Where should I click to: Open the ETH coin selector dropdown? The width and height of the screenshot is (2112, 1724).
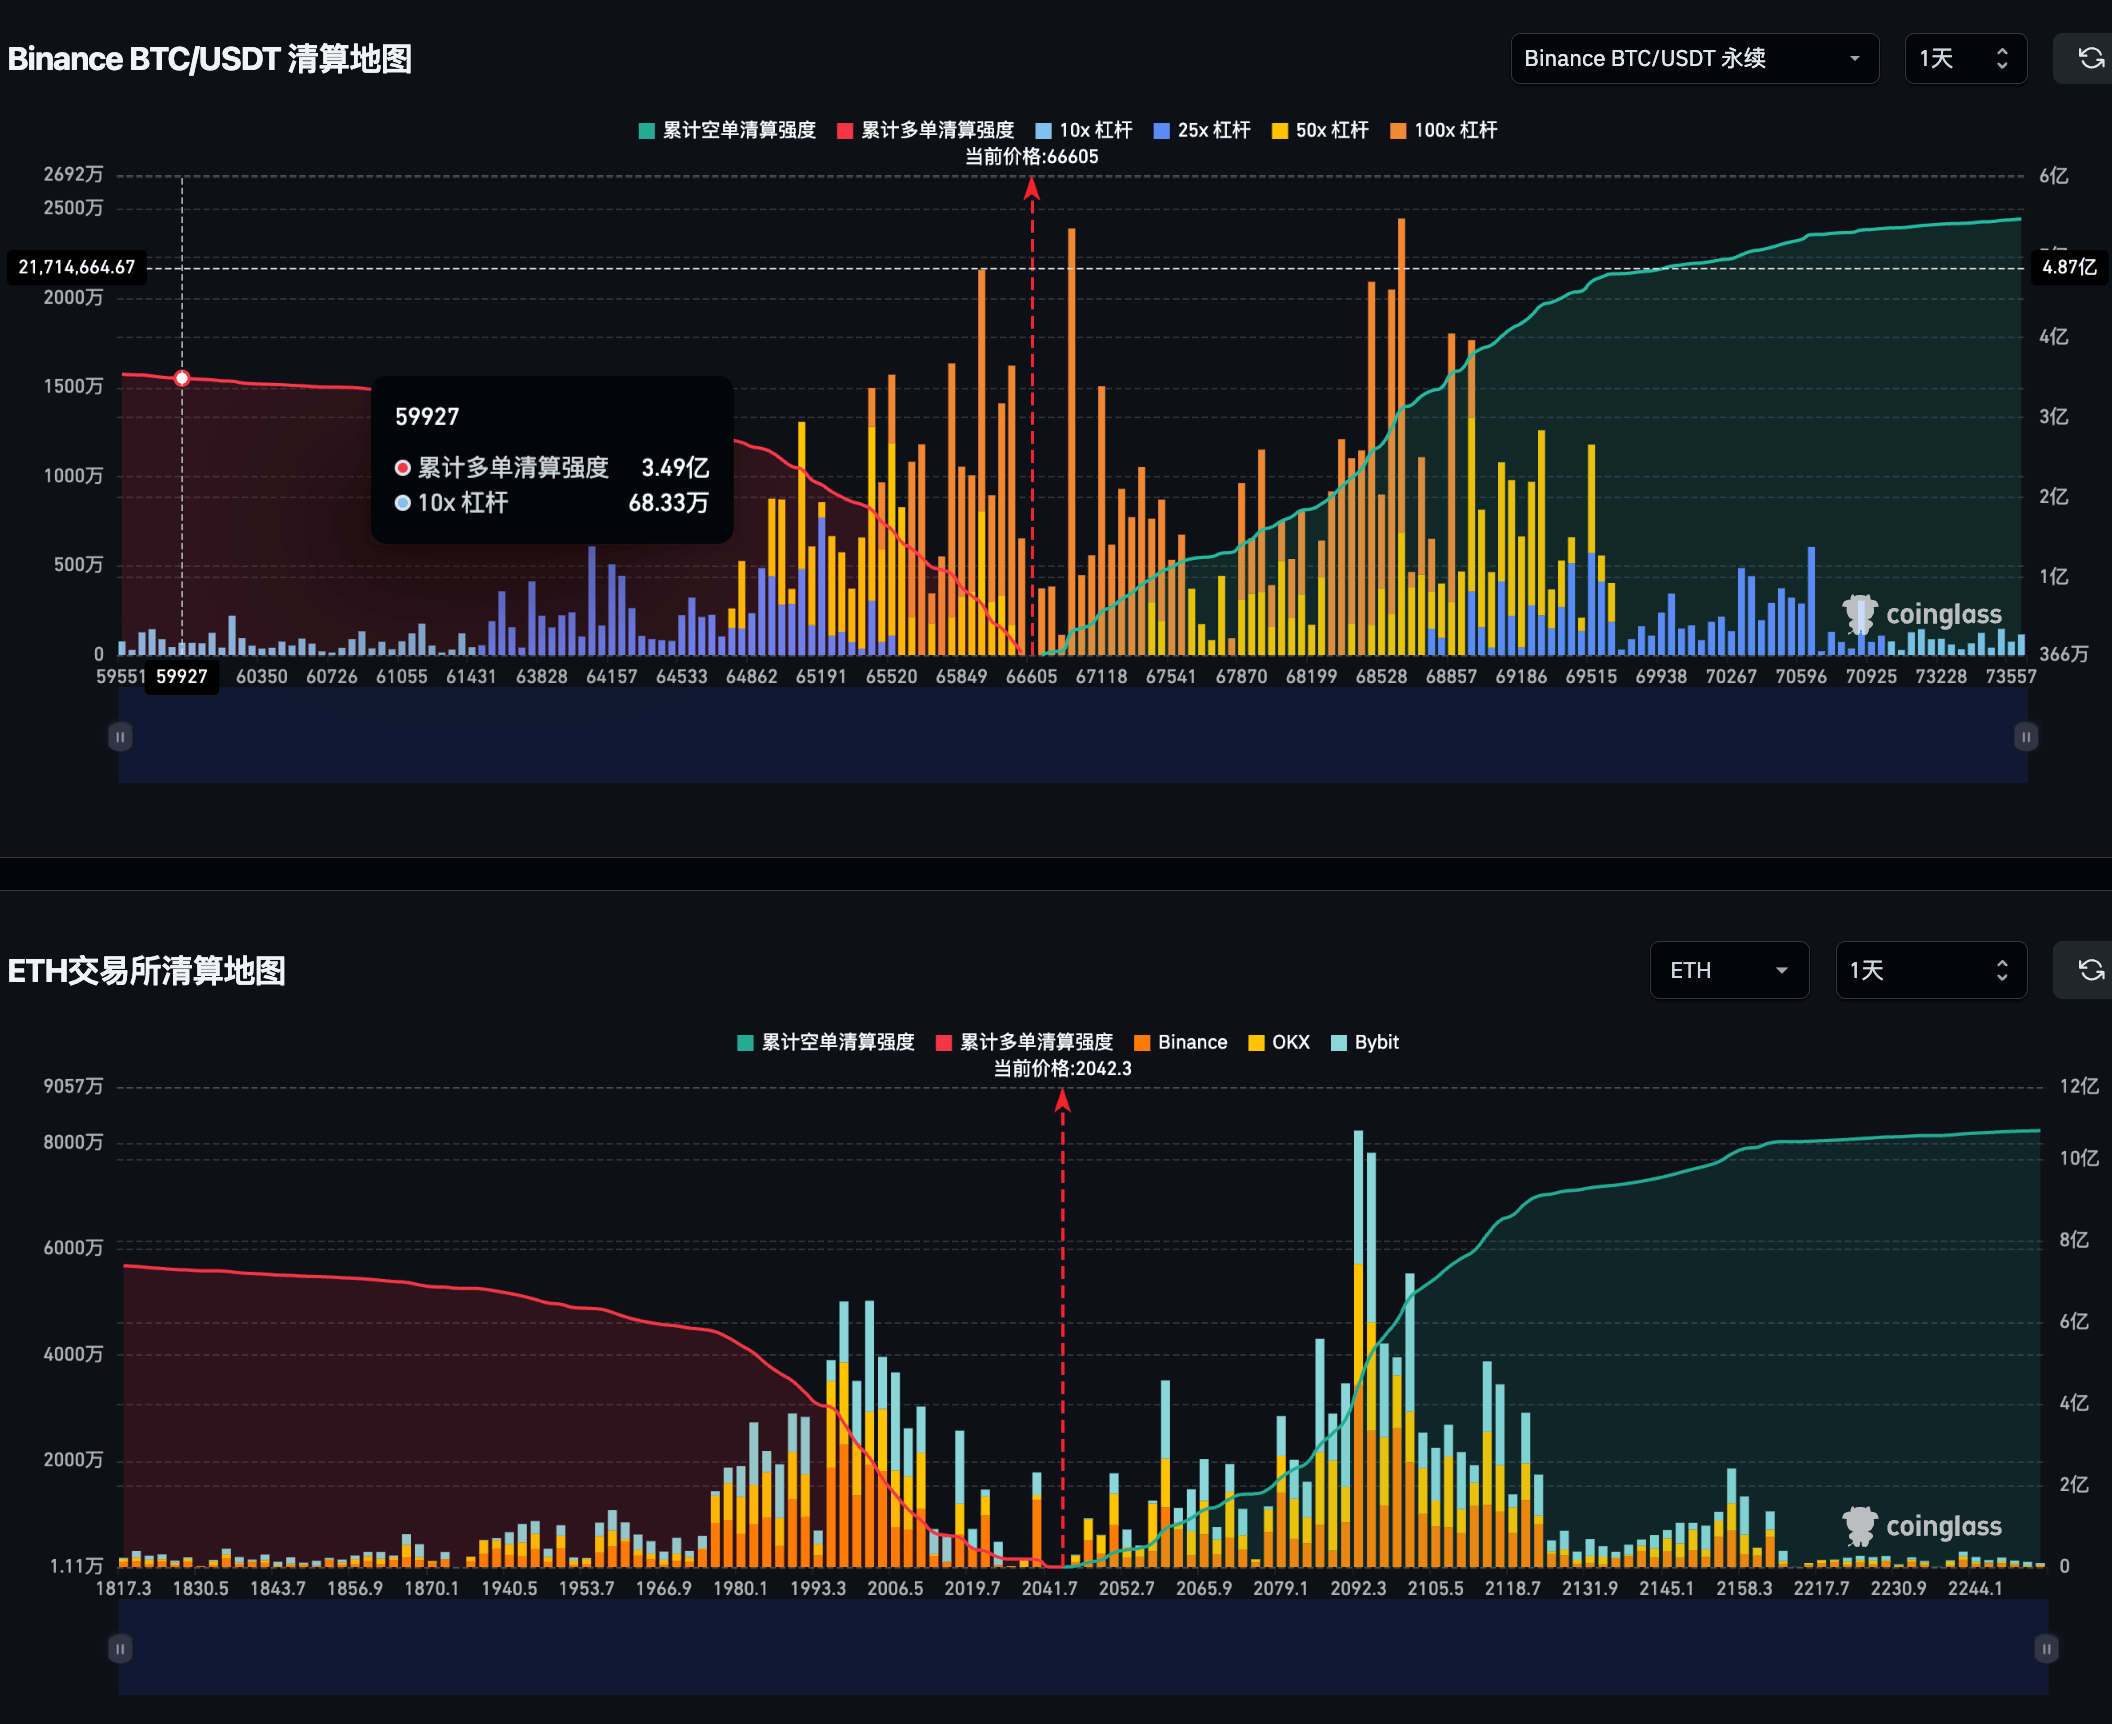tap(1729, 970)
